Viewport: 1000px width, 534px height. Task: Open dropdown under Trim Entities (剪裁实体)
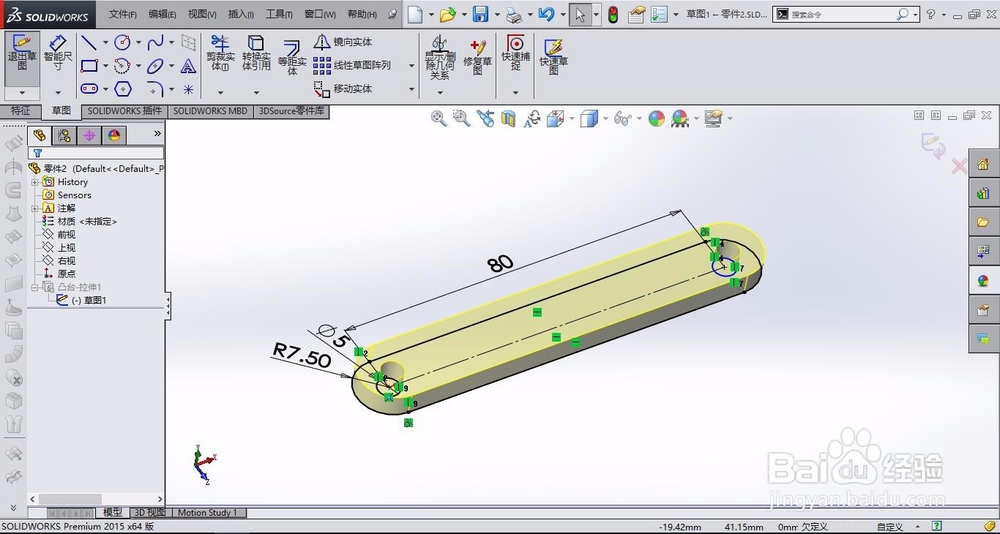pos(220,93)
